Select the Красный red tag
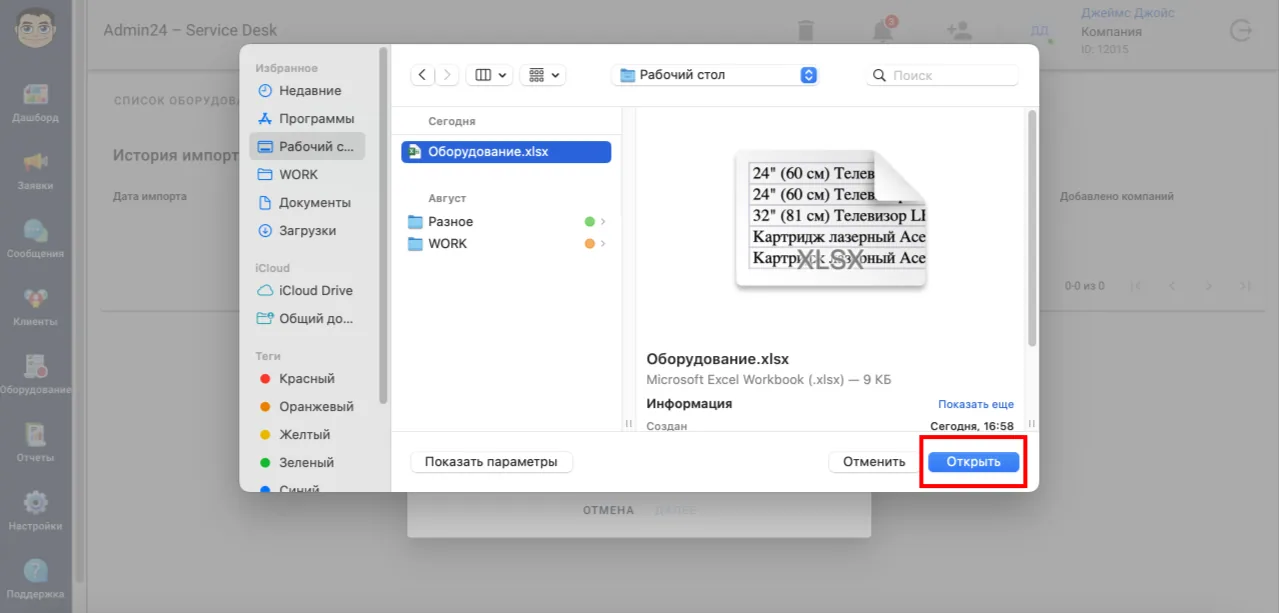This screenshot has width=1279, height=613. pyautogui.click(x=306, y=379)
